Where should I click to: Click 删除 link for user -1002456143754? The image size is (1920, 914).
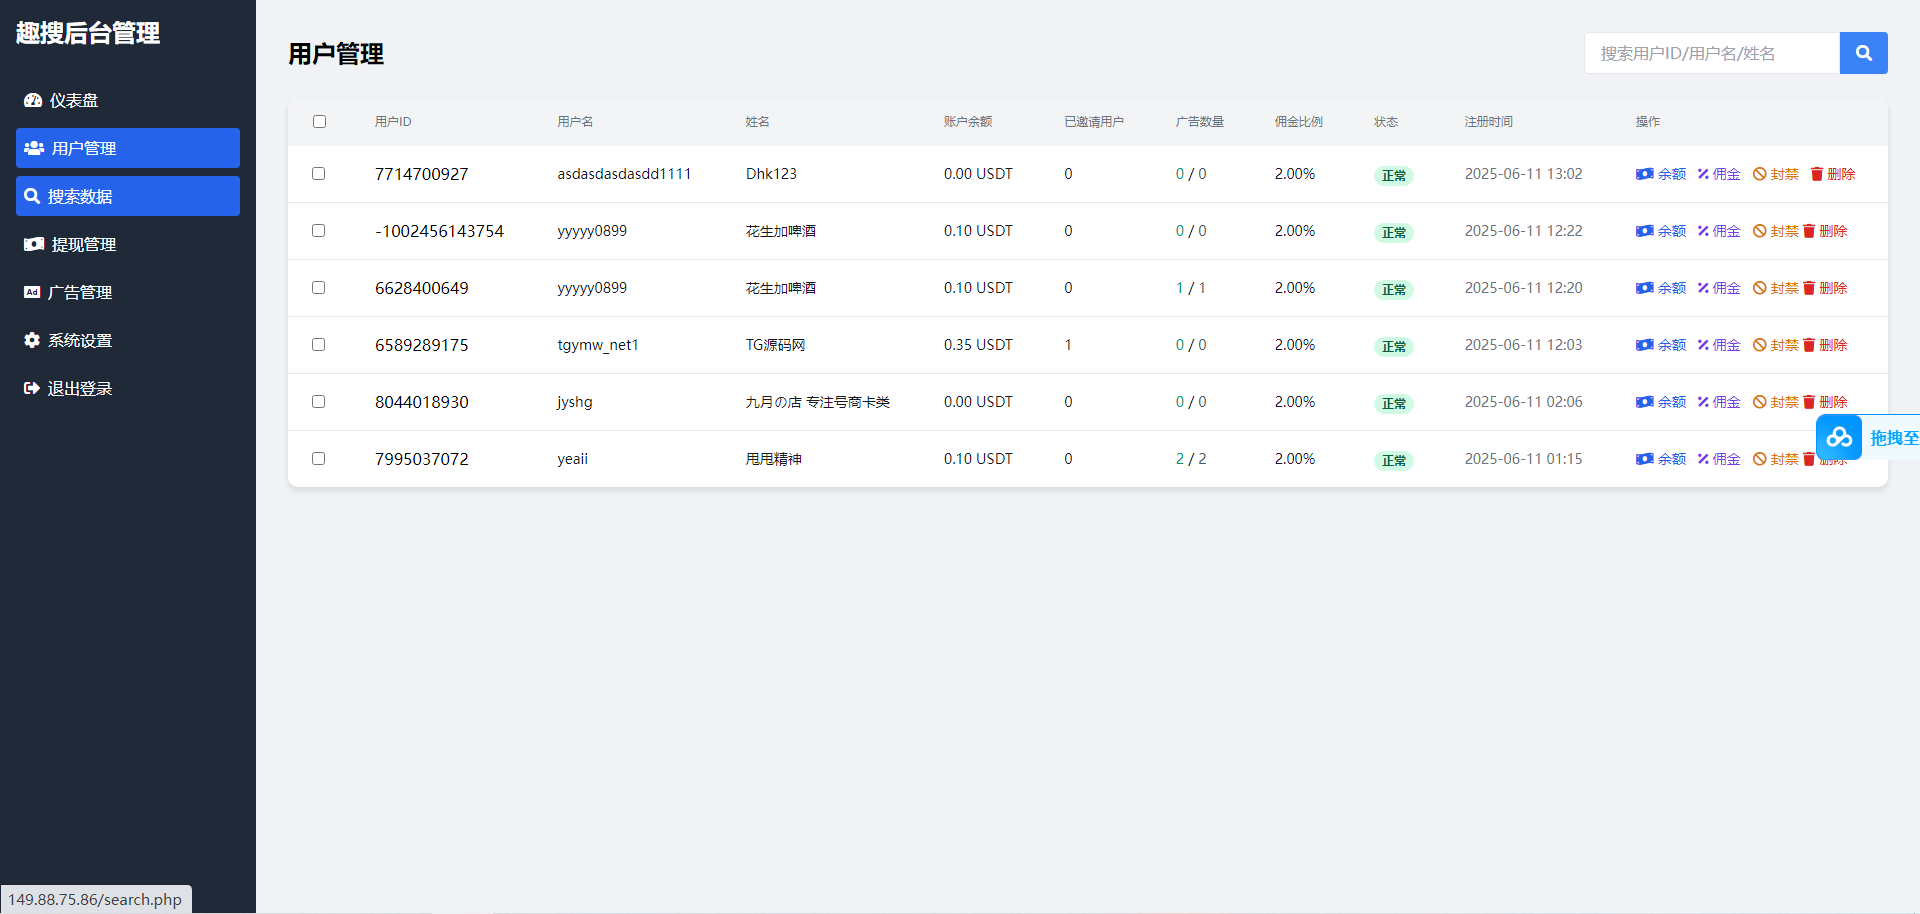pos(1832,231)
